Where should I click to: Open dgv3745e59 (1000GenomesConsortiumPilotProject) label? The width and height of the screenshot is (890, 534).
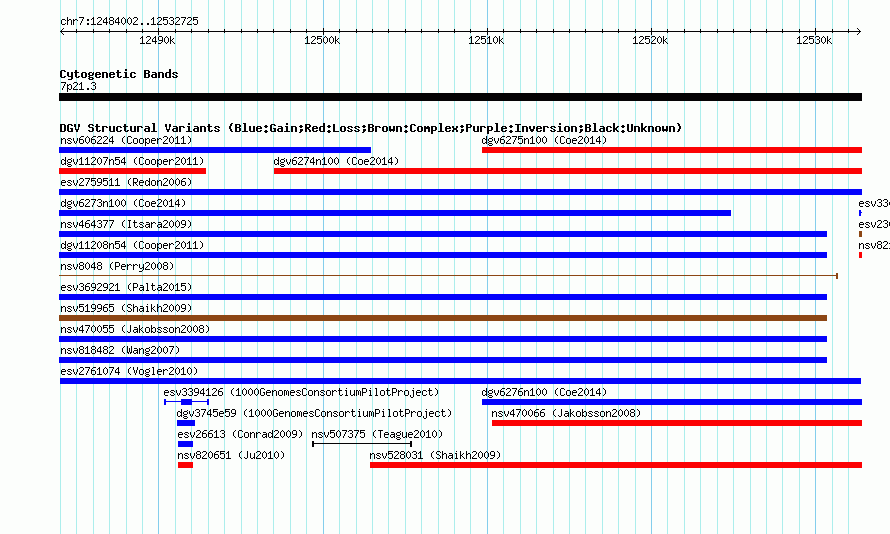click(x=314, y=413)
